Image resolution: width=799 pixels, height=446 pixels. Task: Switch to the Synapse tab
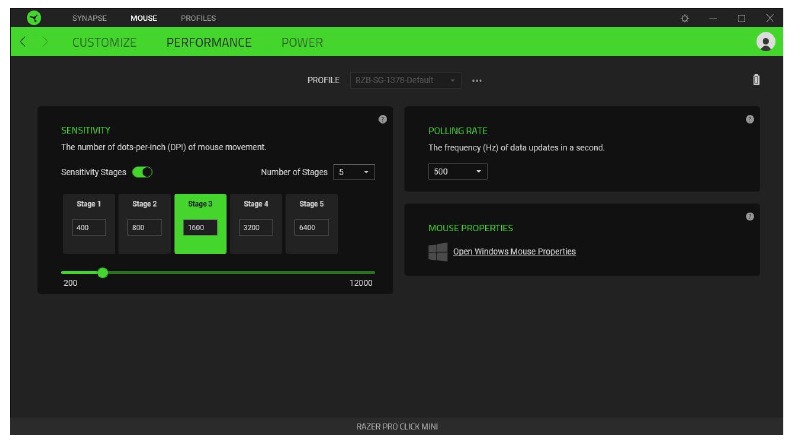[89, 18]
